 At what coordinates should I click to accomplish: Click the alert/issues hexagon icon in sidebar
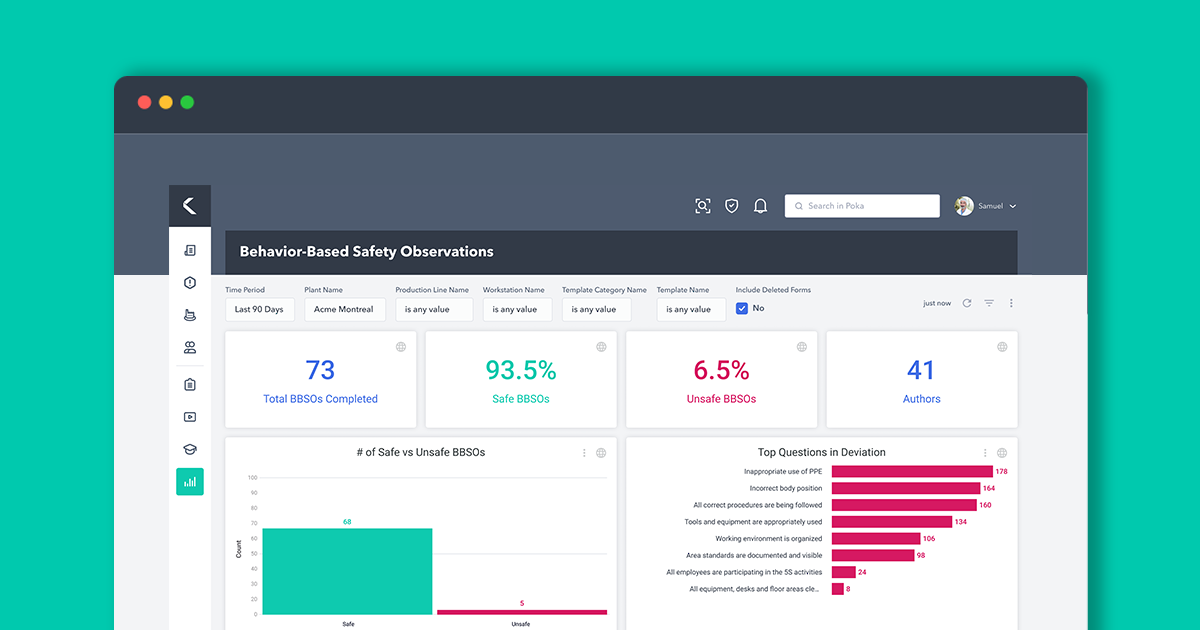tap(190, 283)
